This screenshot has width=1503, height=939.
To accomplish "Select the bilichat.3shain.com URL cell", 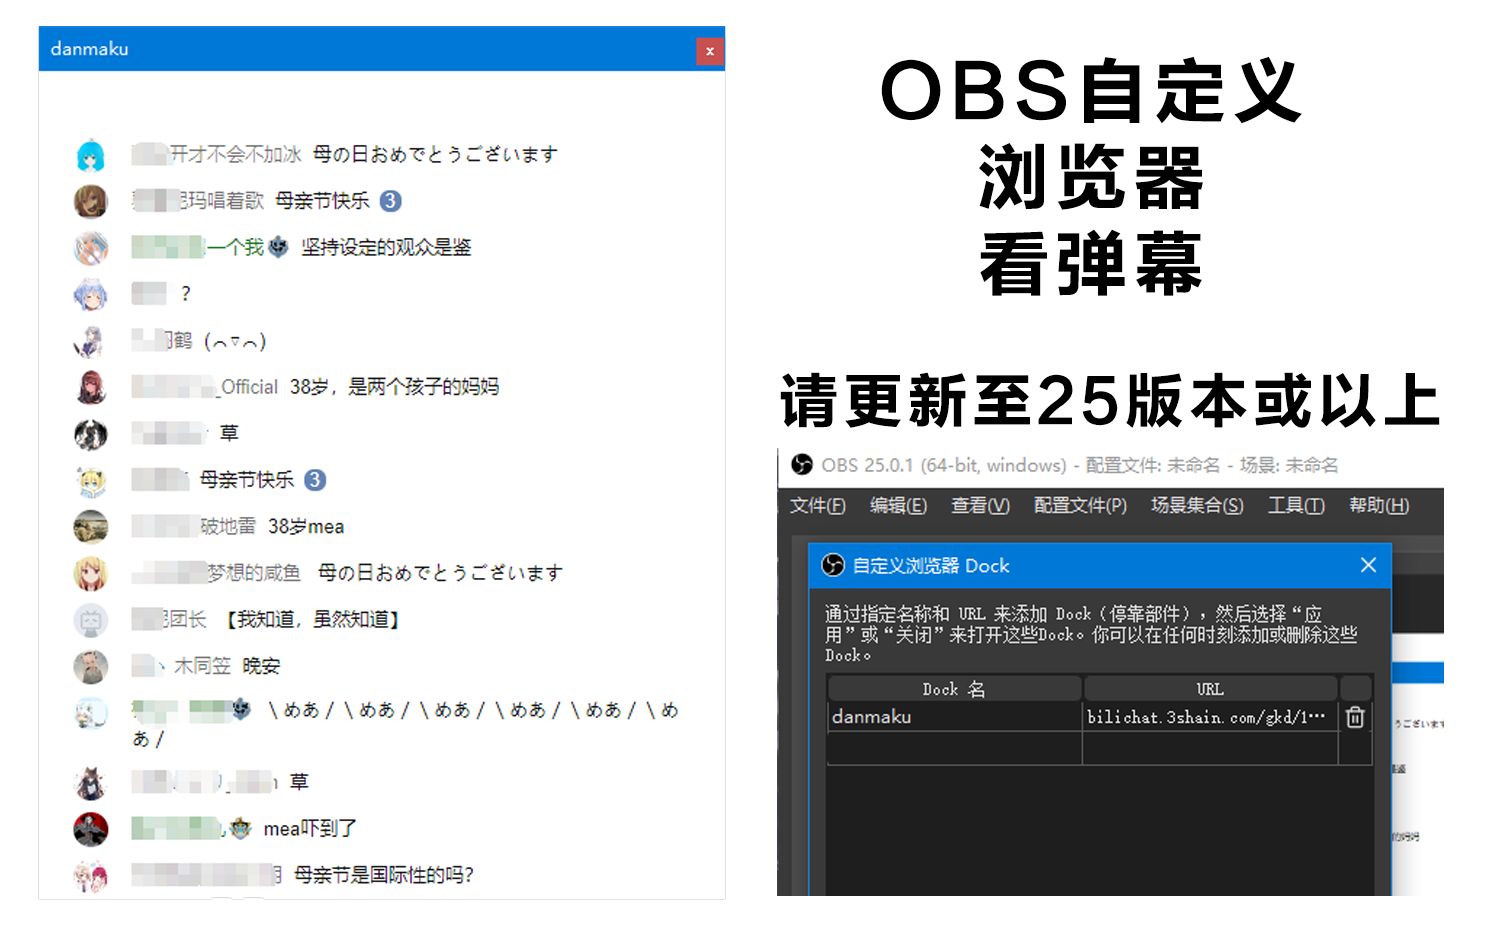I will (x=1210, y=717).
